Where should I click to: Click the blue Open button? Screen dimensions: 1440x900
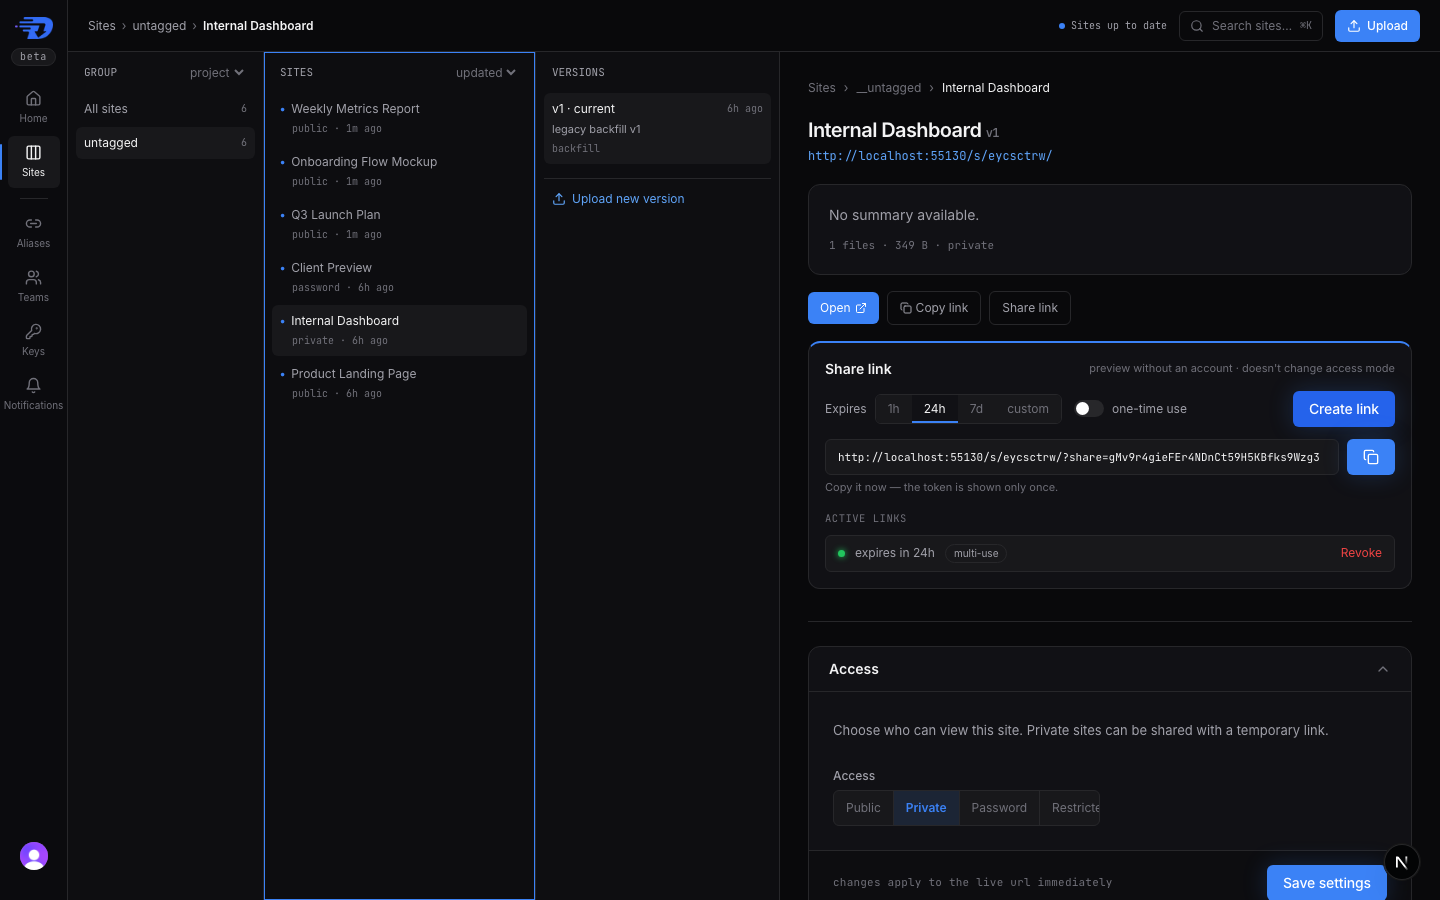843,308
